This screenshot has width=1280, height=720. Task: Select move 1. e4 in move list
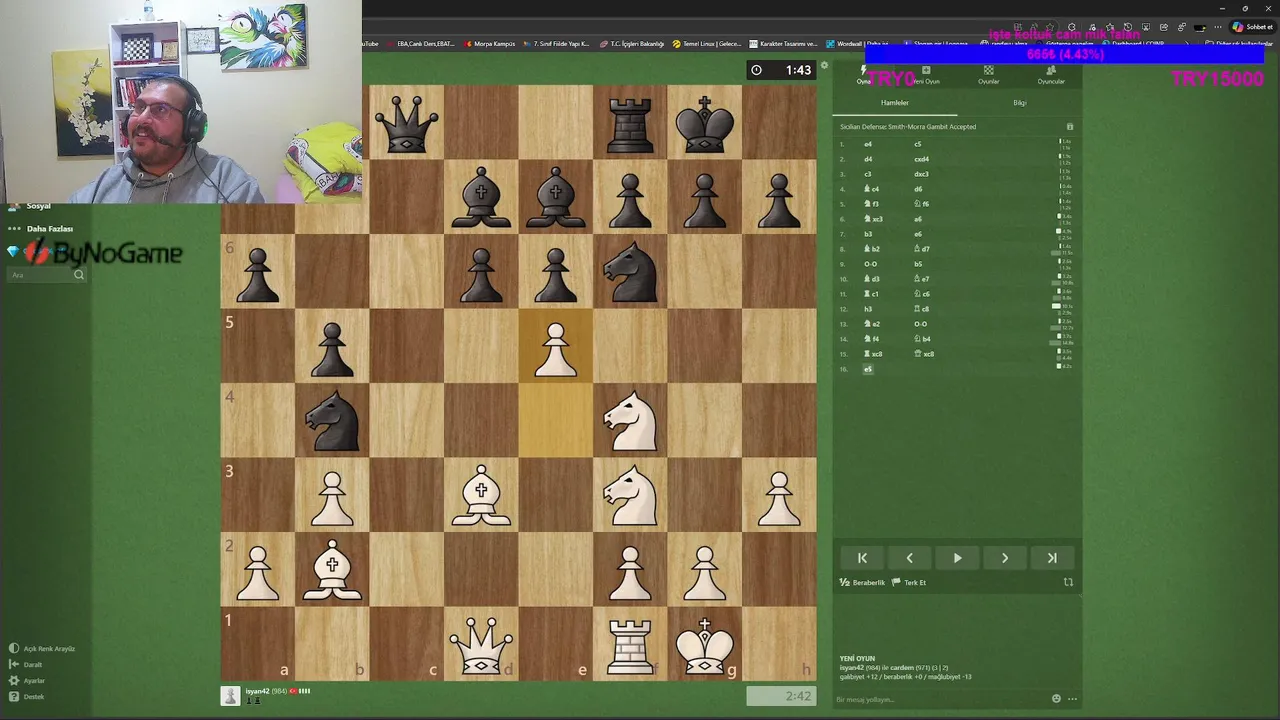pyautogui.click(x=868, y=144)
